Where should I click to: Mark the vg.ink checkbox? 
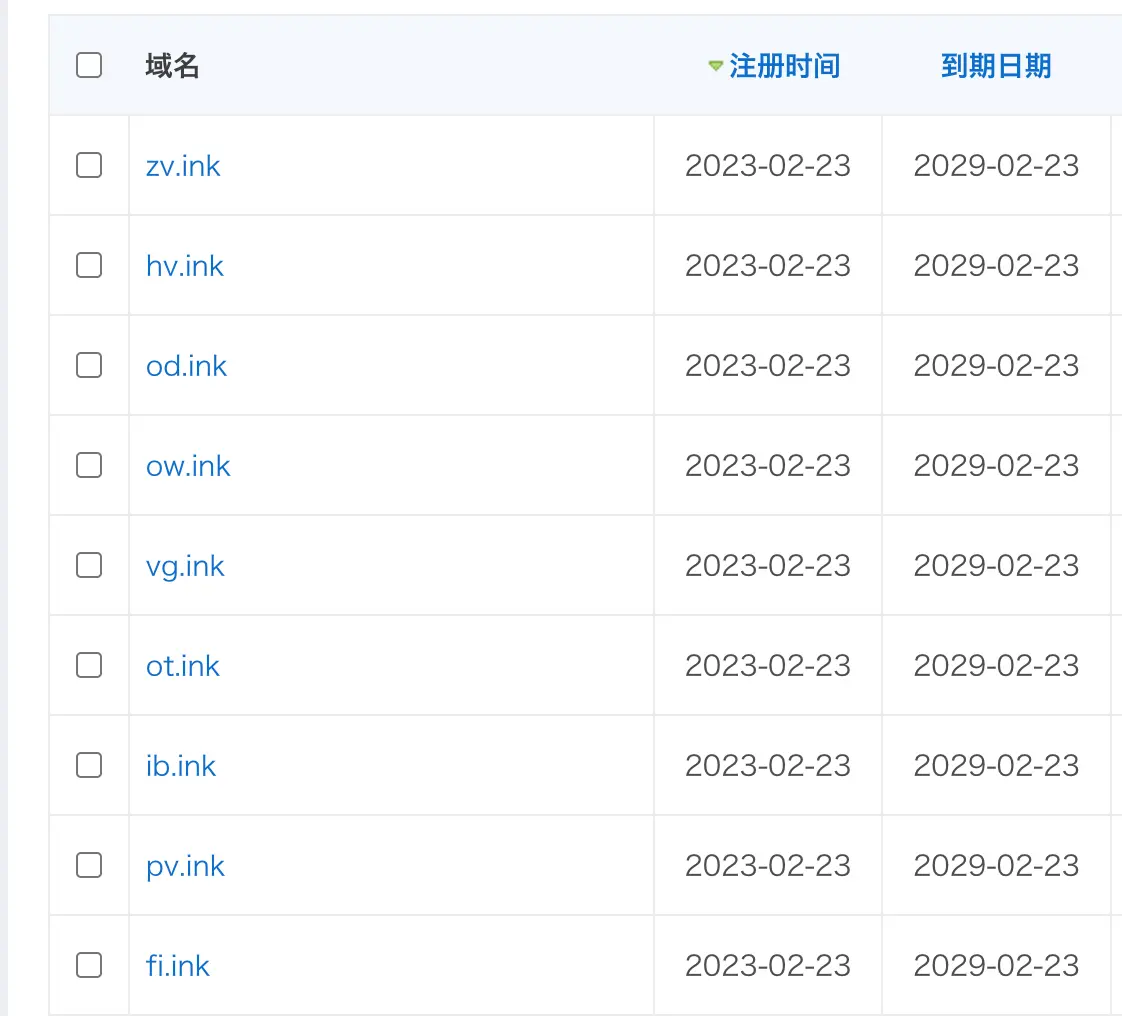point(89,565)
